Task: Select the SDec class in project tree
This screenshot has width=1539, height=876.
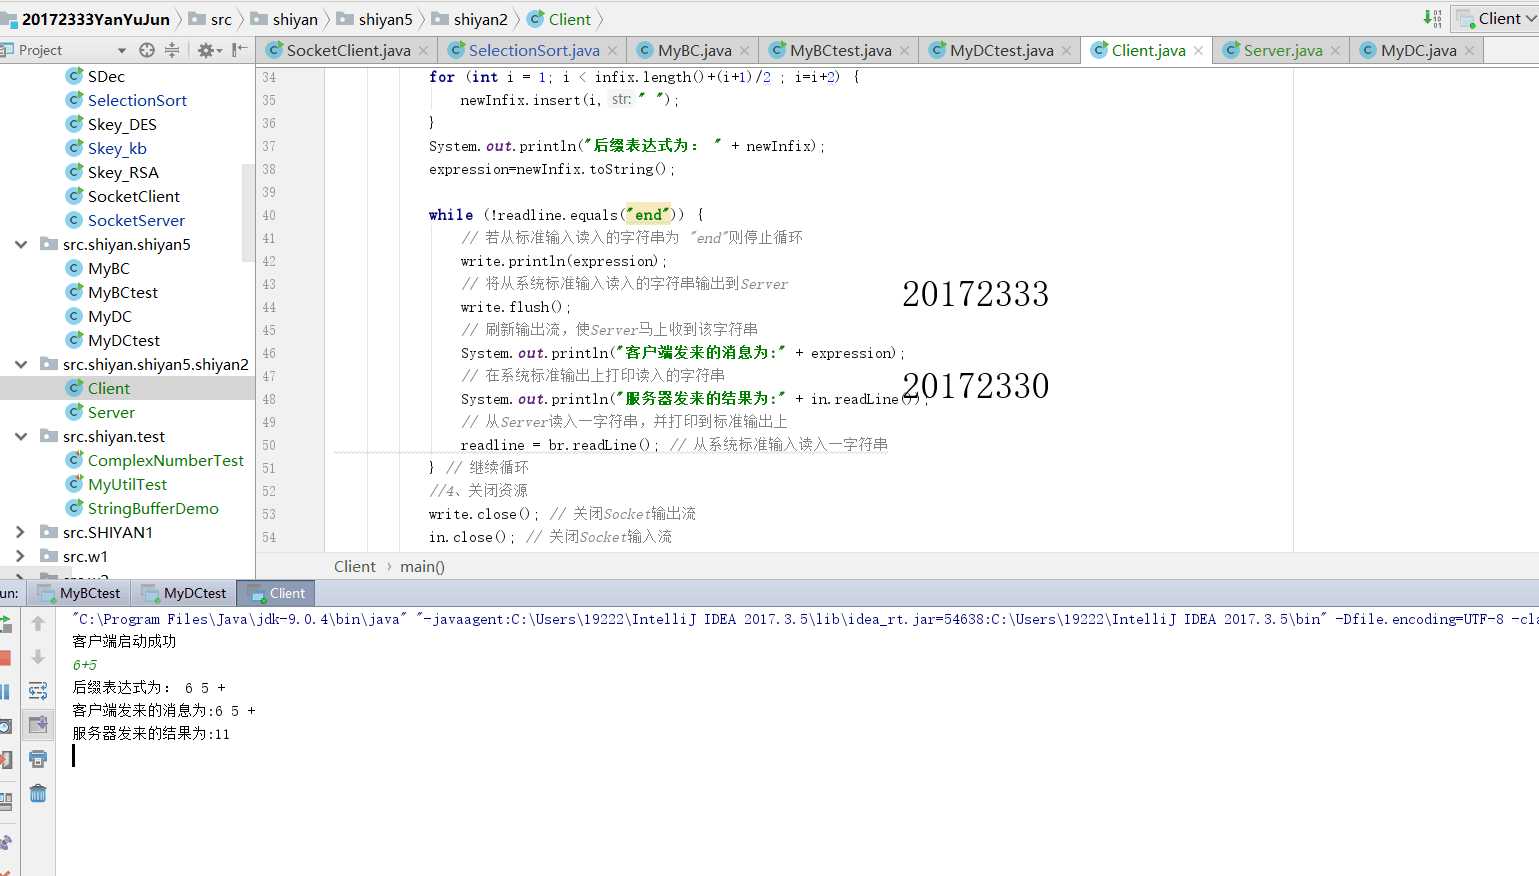Action: [x=95, y=76]
